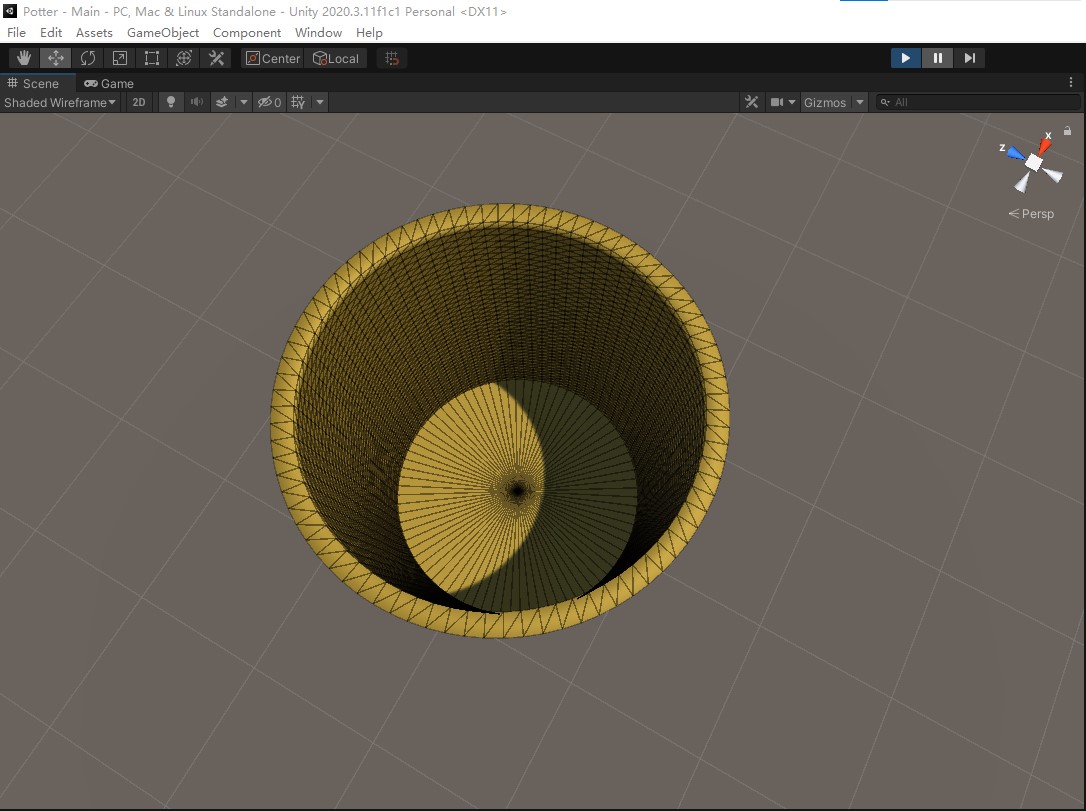Open Scene view more options menu

coord(1071,82)
